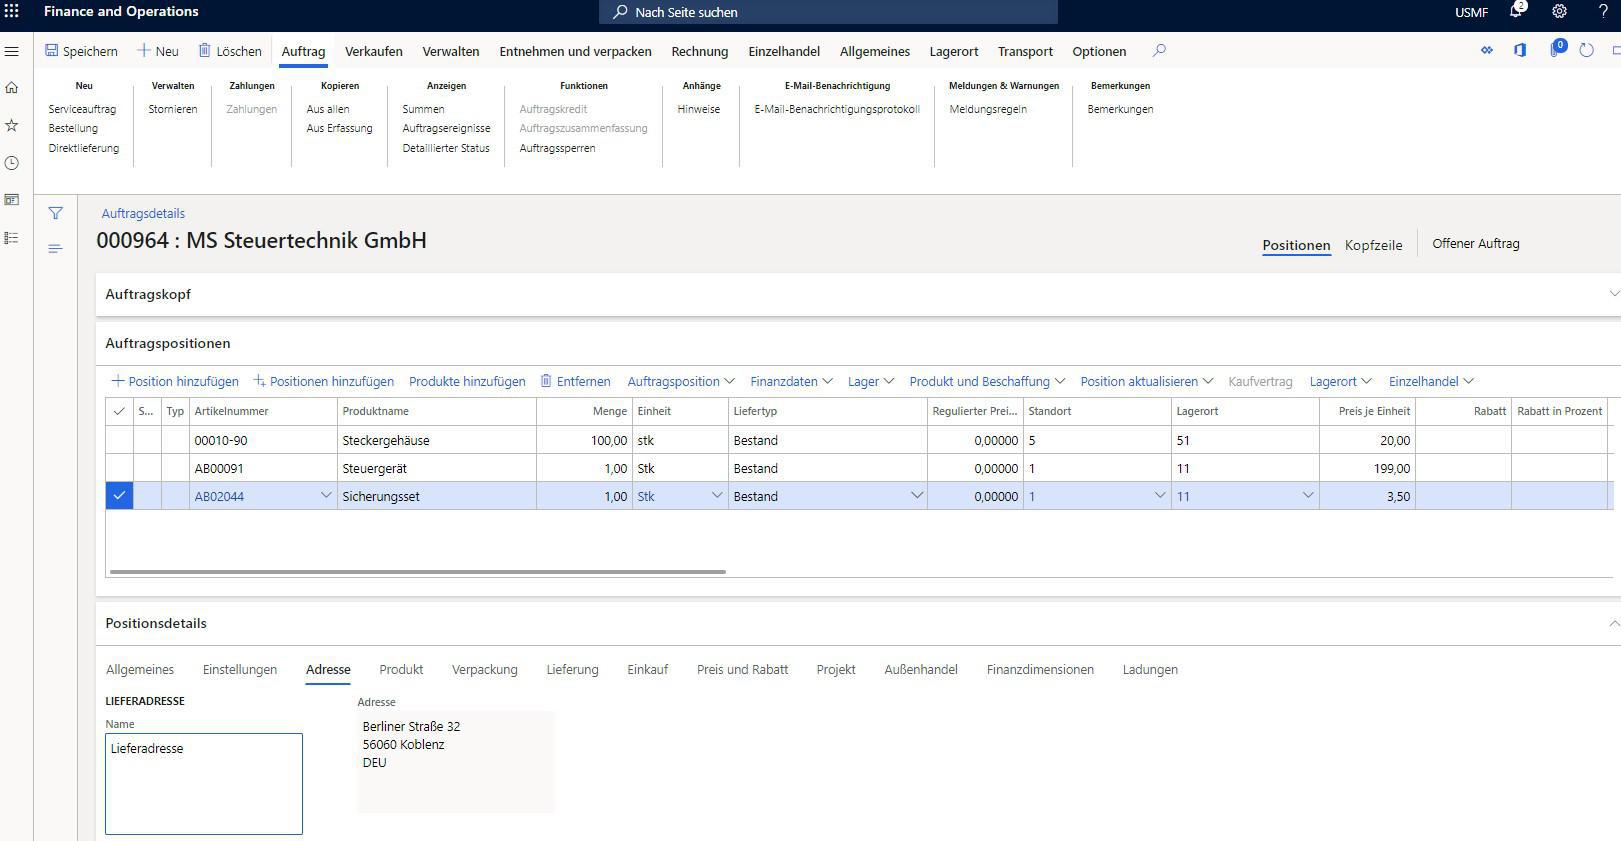Click the price cell showing 199,00
1621x841 pixels.
[1367, 468]
